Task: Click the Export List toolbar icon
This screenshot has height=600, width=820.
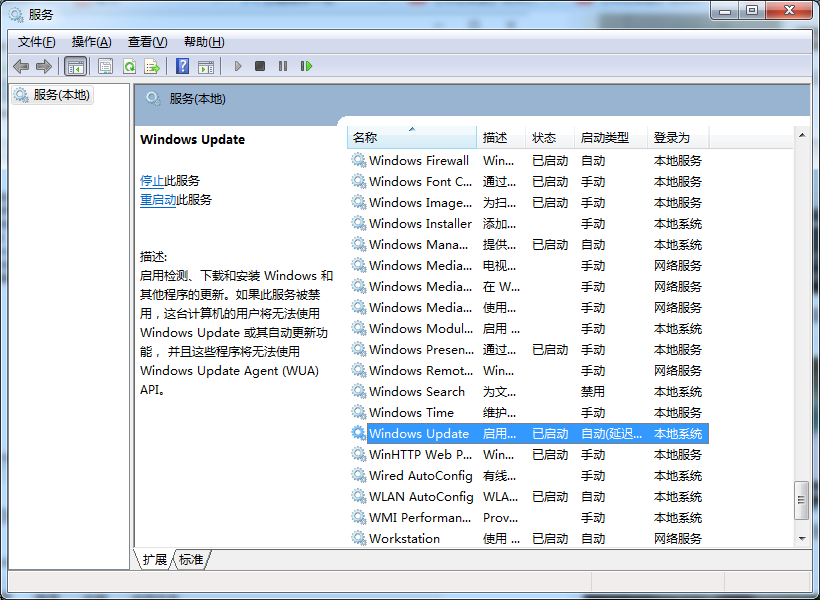Action: point(152,66)
